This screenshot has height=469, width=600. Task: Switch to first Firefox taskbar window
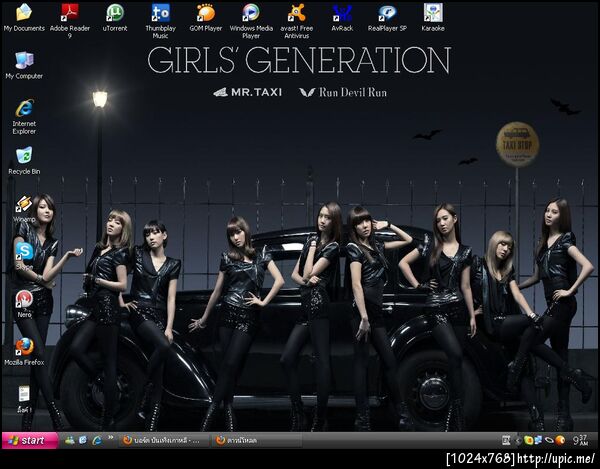pos(165,441)
